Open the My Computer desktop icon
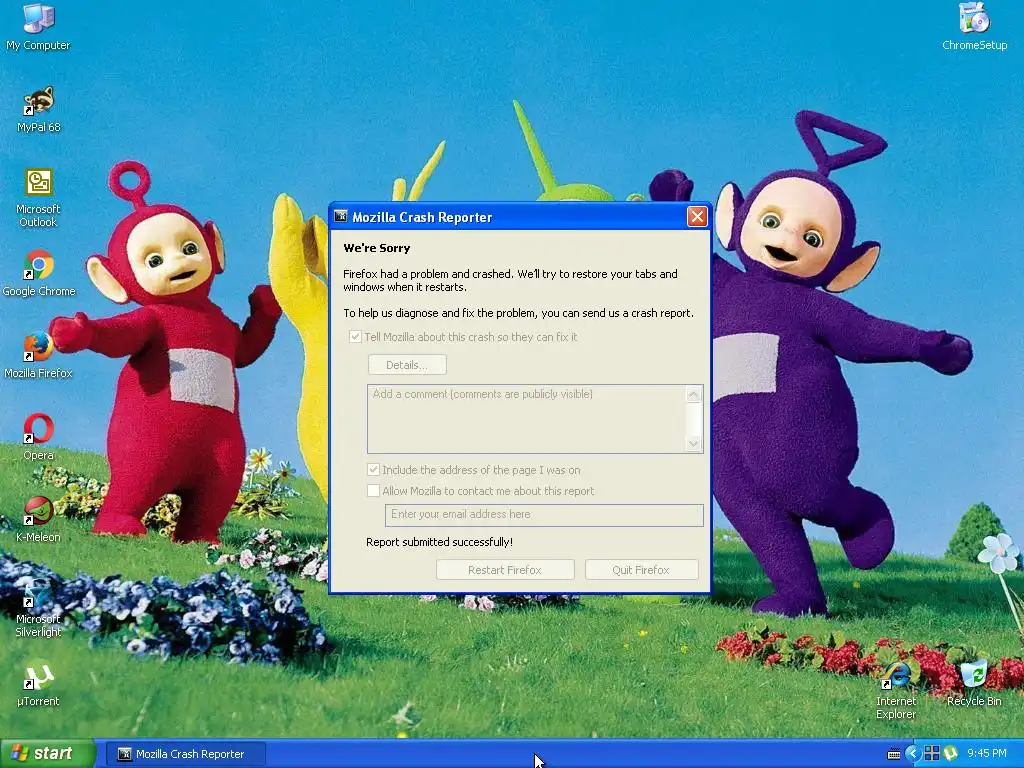 [x=38, y=26]
